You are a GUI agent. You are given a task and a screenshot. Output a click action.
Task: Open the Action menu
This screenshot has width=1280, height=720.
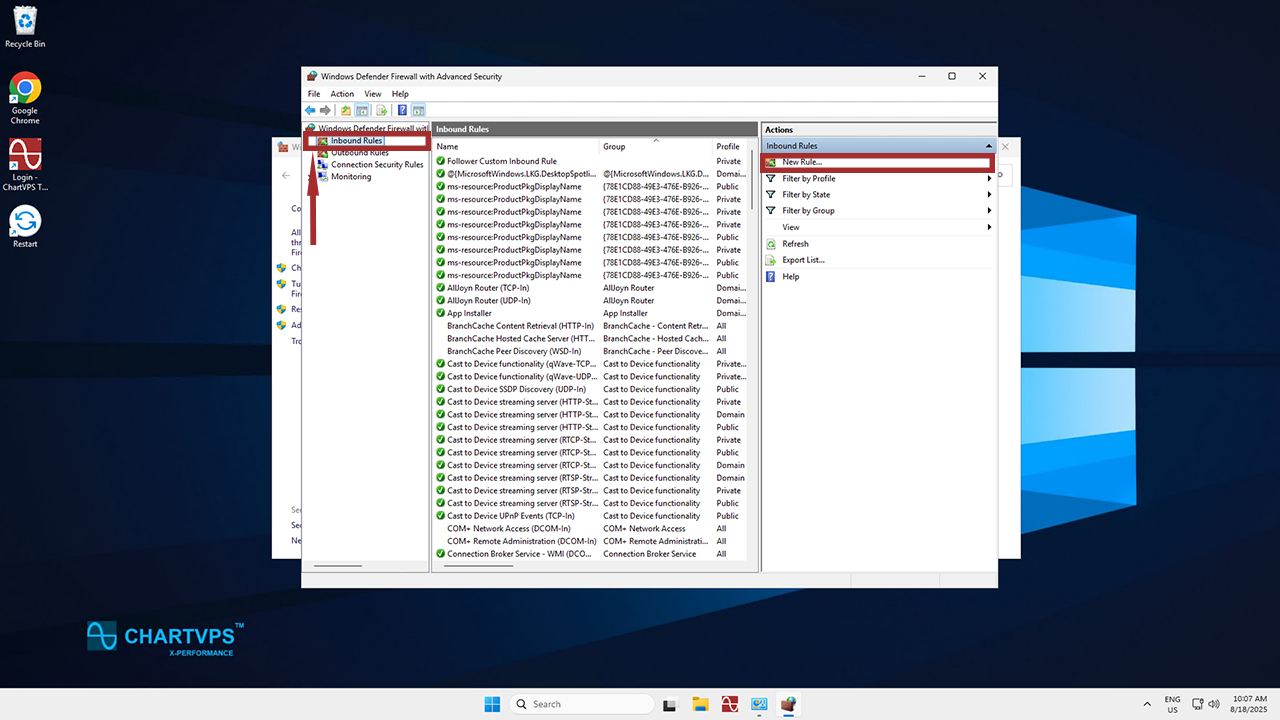[342, 94]
